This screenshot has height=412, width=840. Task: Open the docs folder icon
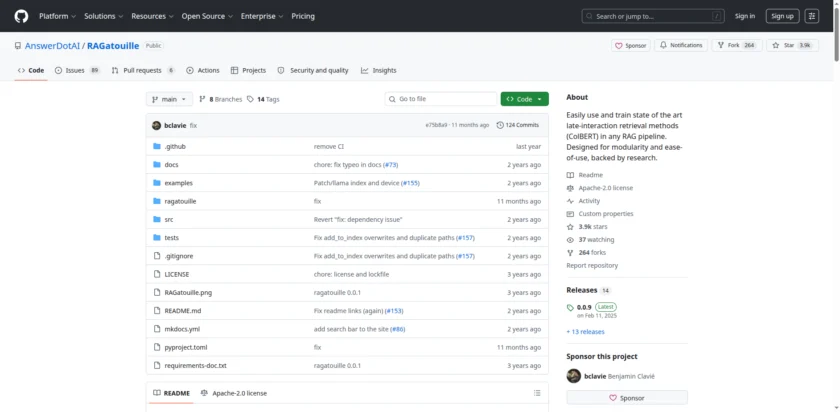(156, 164)
